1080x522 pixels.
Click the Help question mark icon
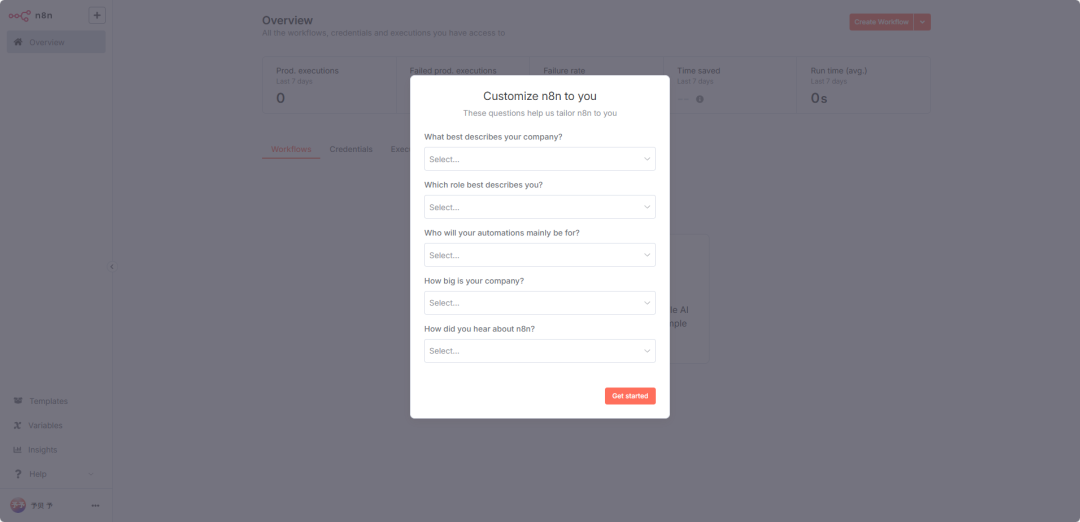click(18, 474)
